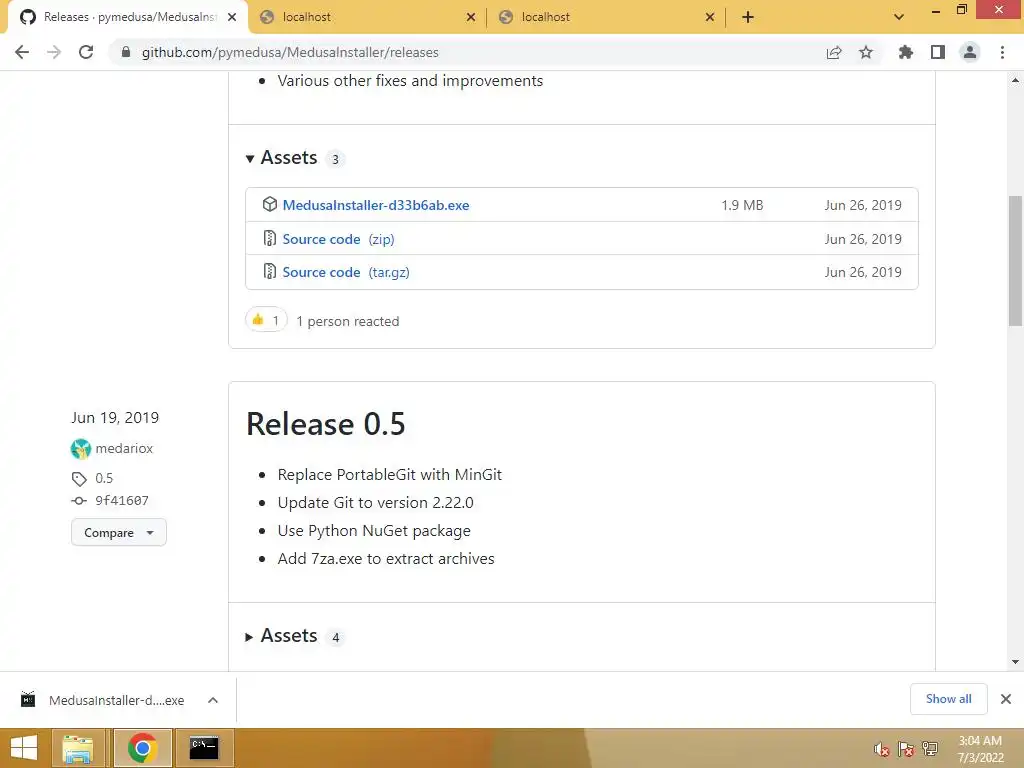The width and height of the screenshot is (1024, 768).
Task: Open Windows Start menu
Action: (24, 748)
